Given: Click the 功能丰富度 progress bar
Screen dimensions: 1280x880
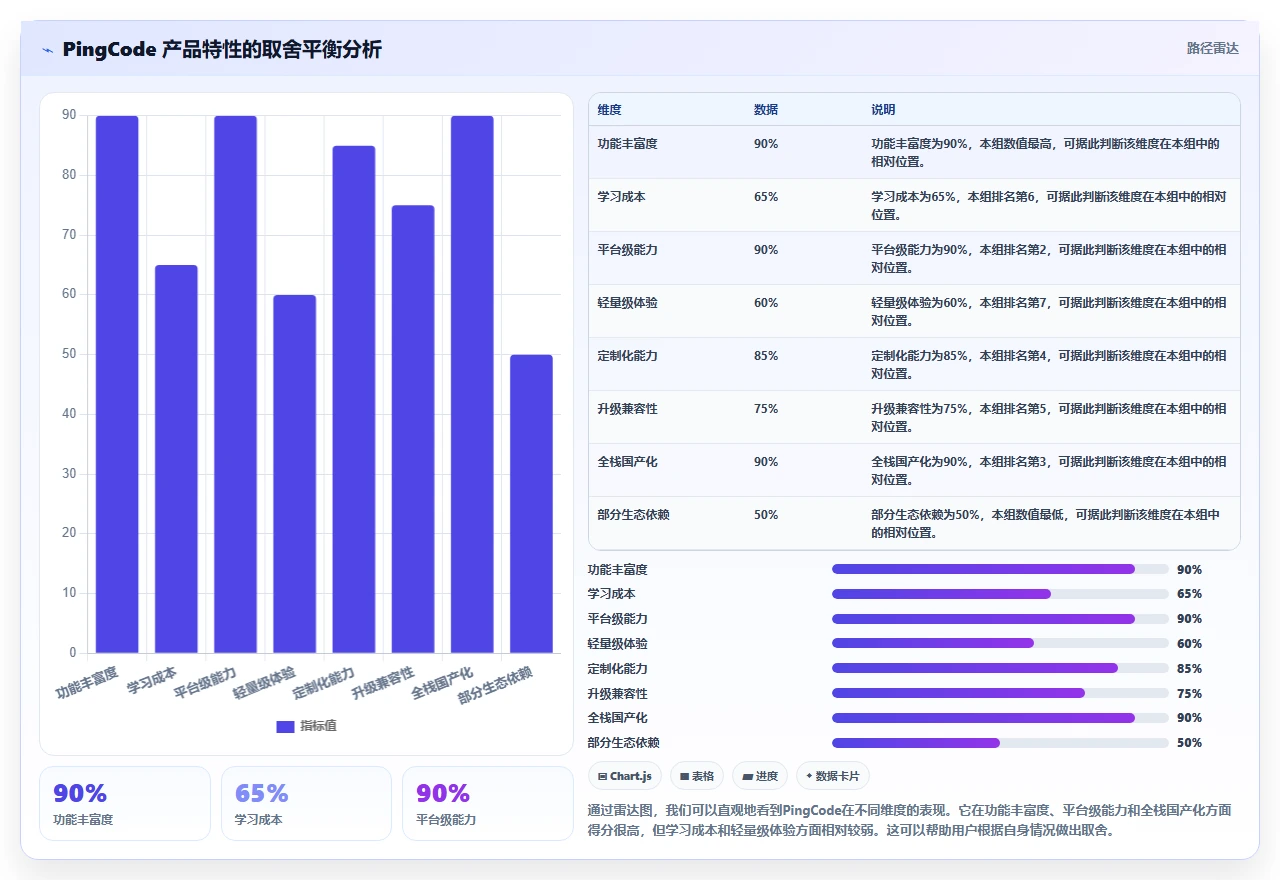Looking at the screenshot, I should pyautogui.click(x=1000, y=569).
